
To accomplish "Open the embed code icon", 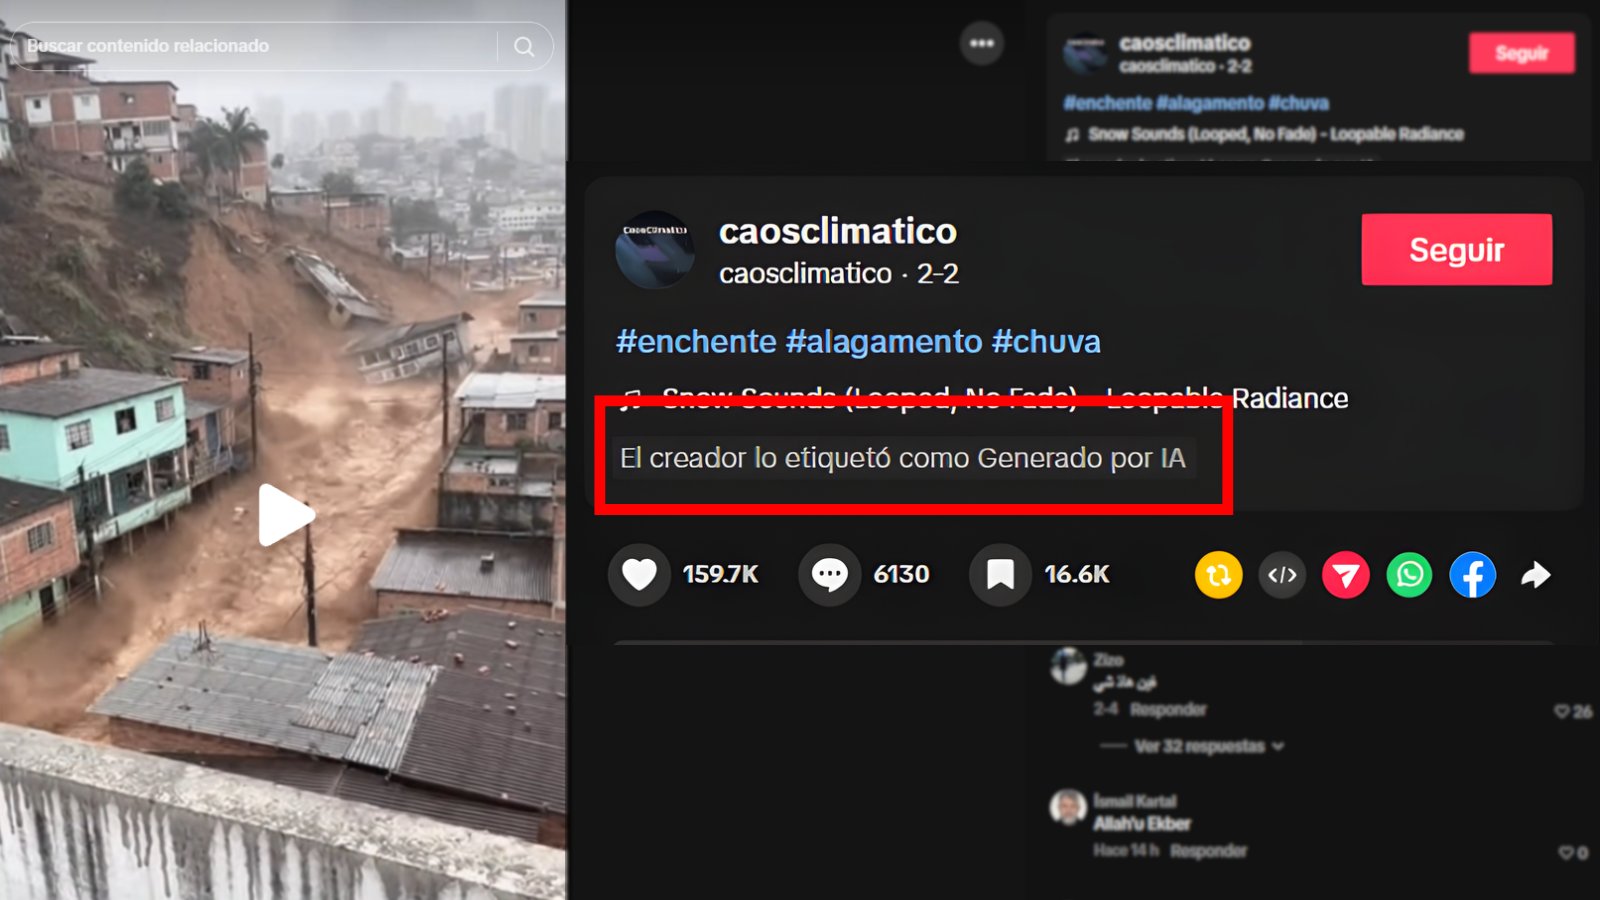I will tap(1282, 575).
